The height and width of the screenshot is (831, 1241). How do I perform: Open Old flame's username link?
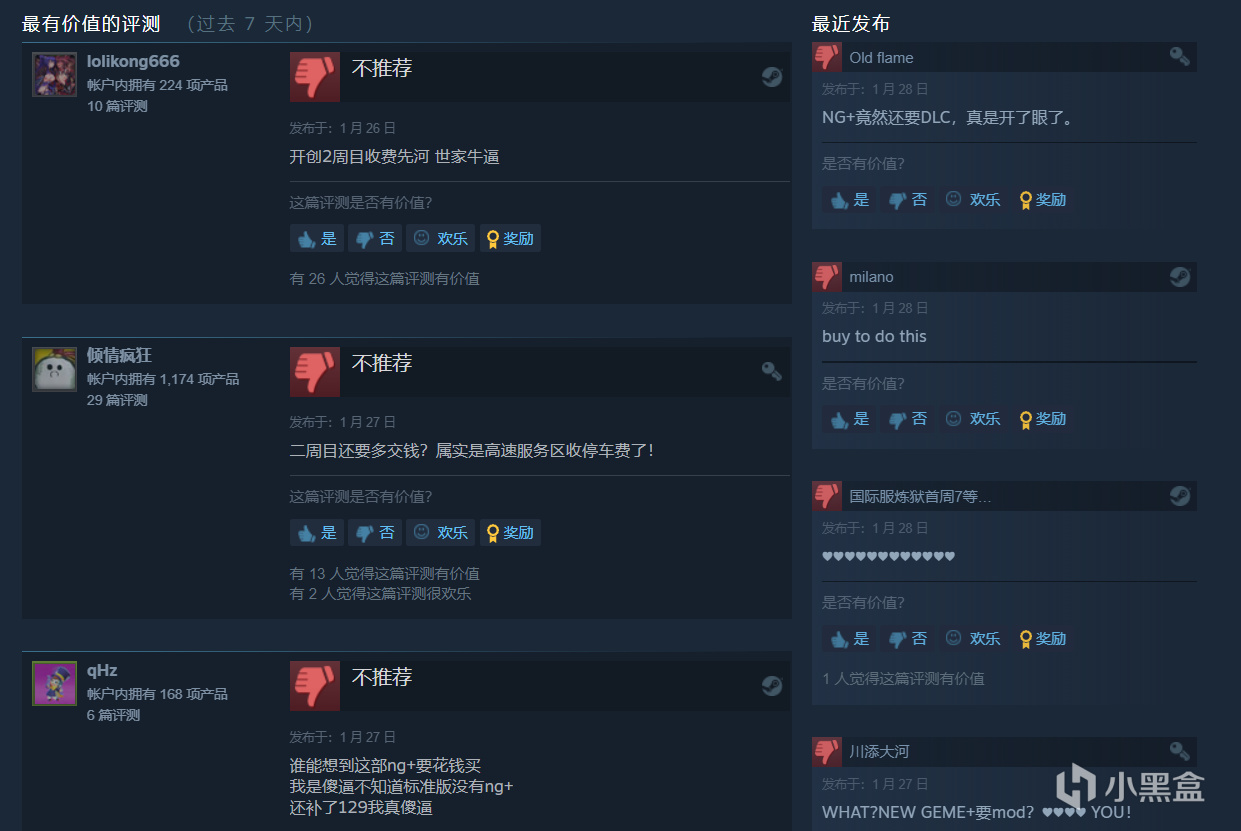point(881,58)
